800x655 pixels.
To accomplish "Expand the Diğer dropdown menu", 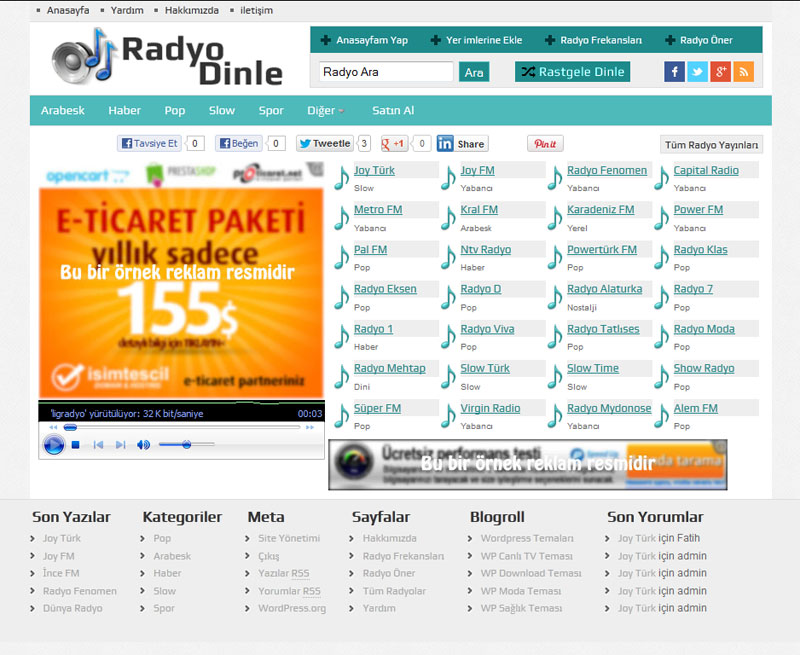I will click(325, 110).
